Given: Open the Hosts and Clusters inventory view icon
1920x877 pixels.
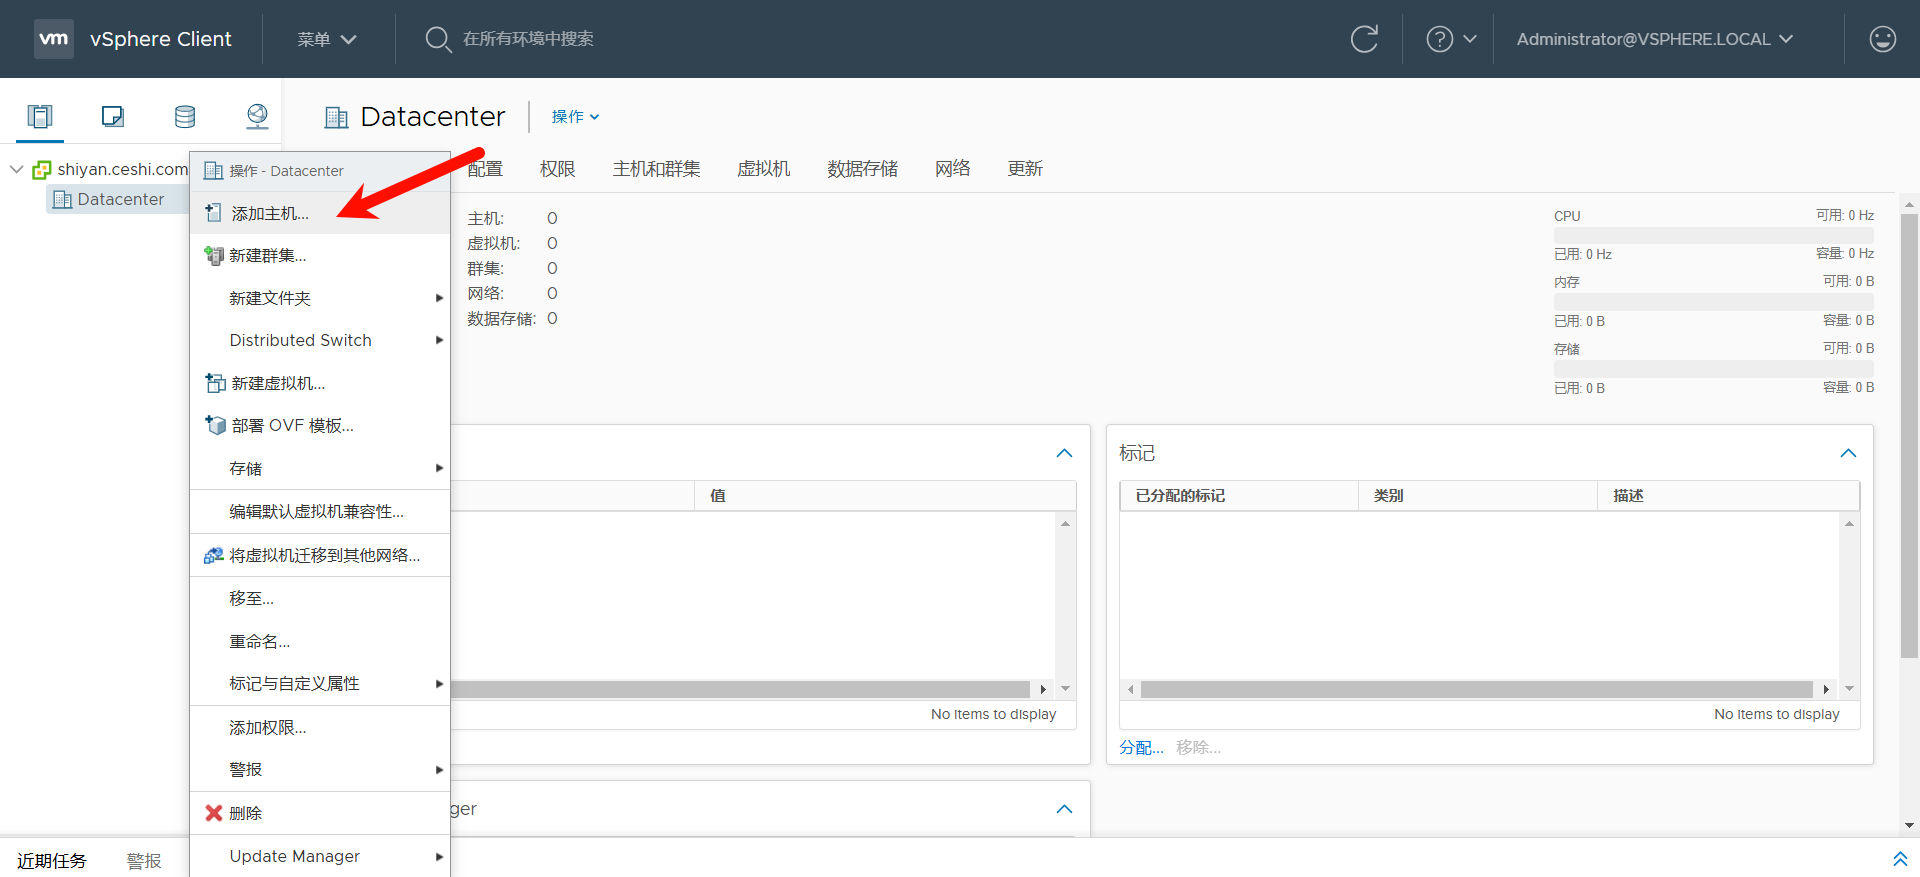Looking at the screenshot, I should (40, 116).
